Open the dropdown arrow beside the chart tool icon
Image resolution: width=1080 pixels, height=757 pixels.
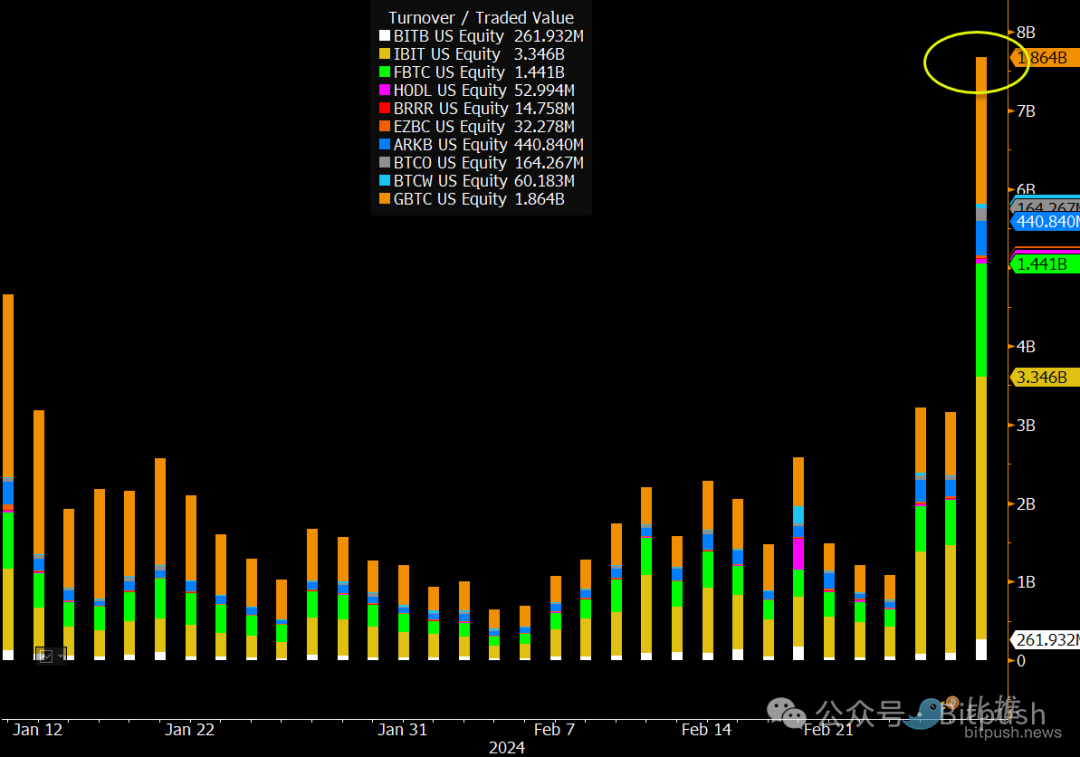tap(59, 655)
